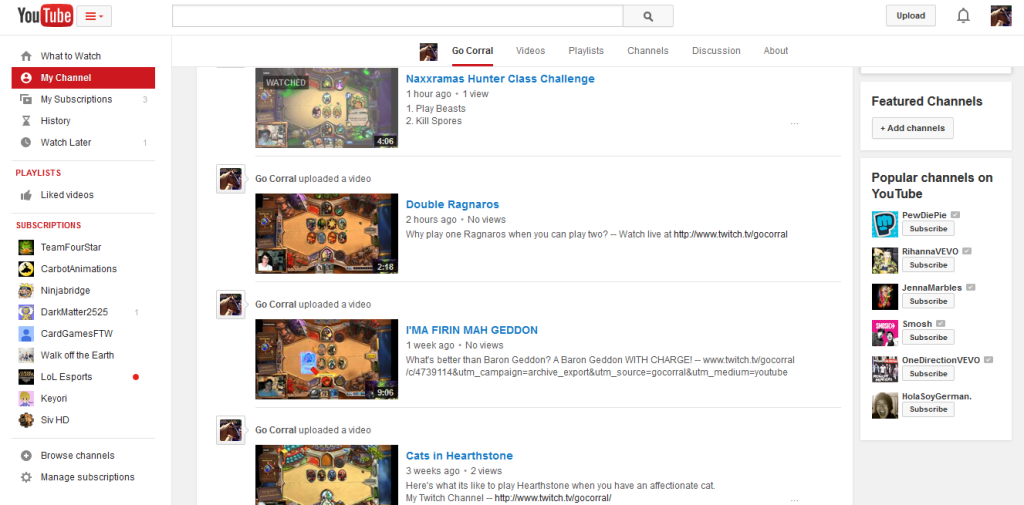Open OneDirectionVEVO channel avatar
This screenshot has height=505, width=1024.
885,369
